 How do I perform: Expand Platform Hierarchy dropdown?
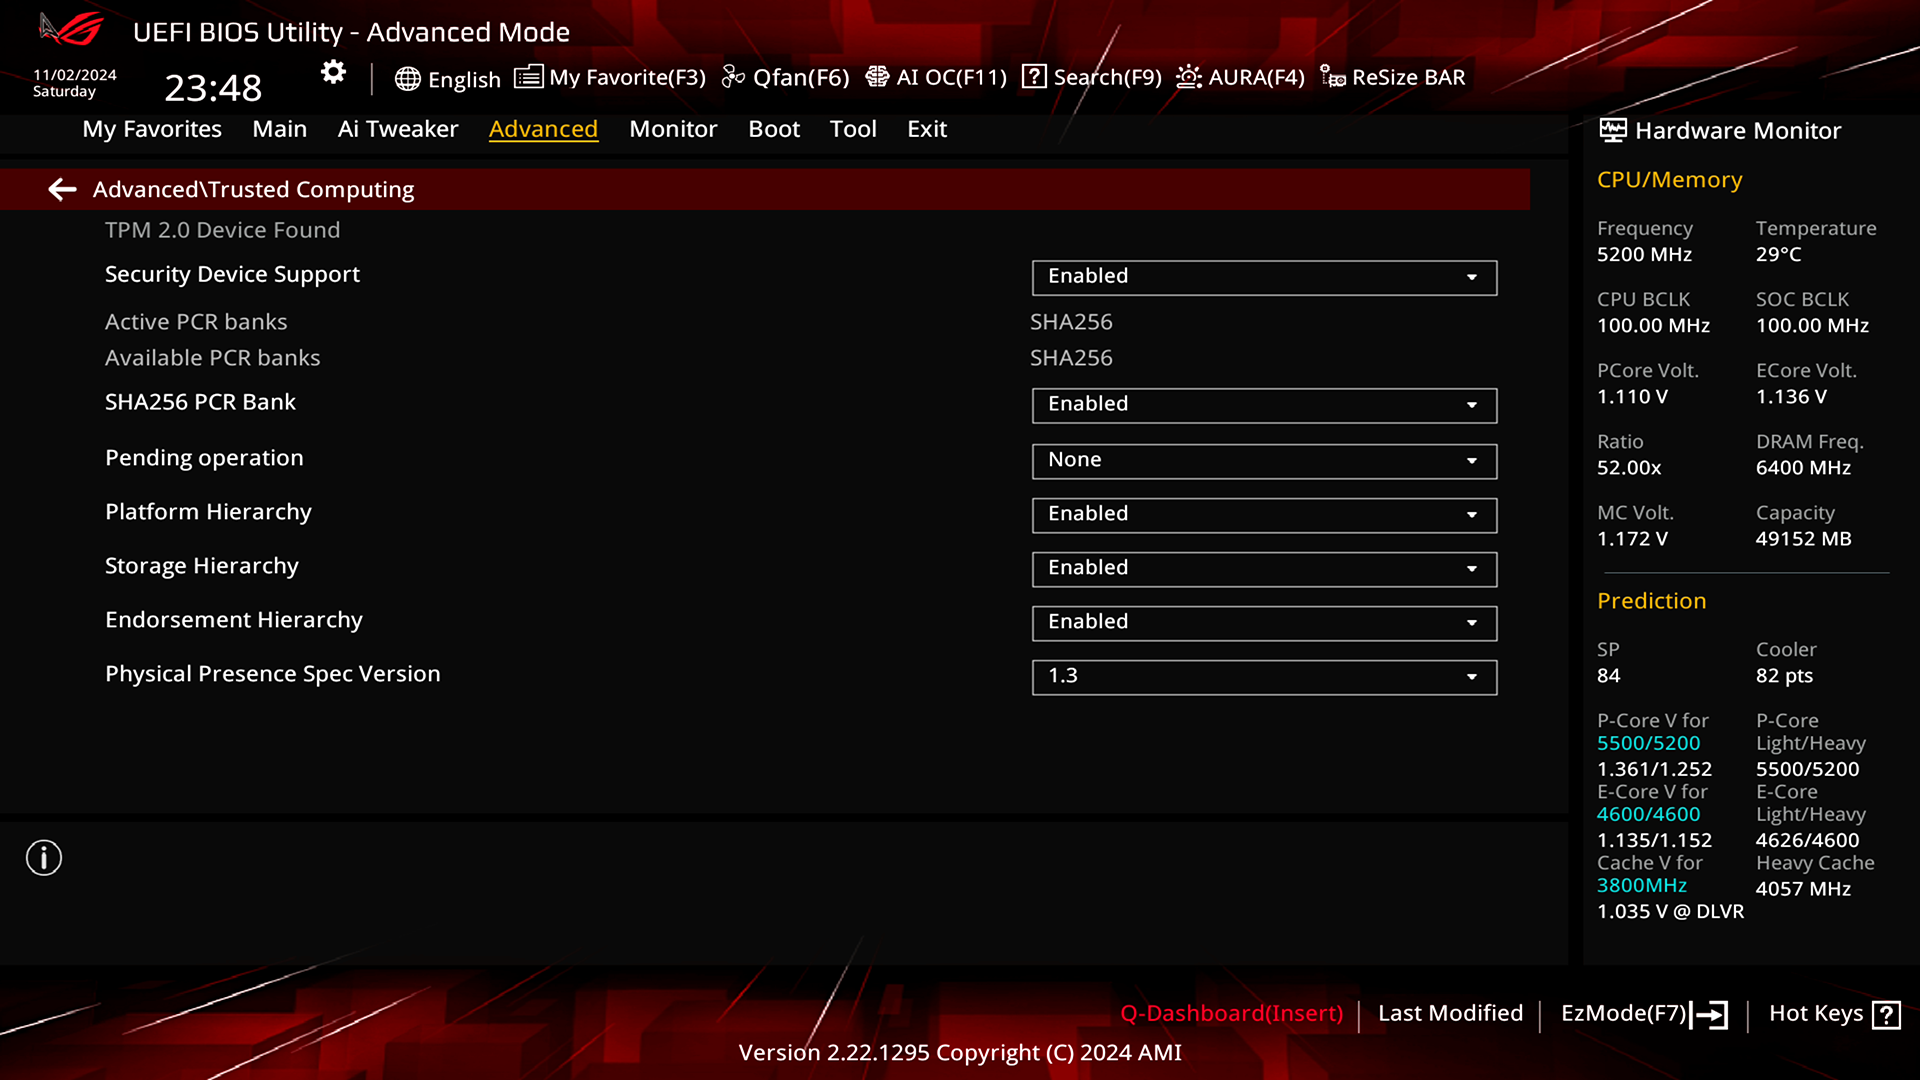point(1264,515)
